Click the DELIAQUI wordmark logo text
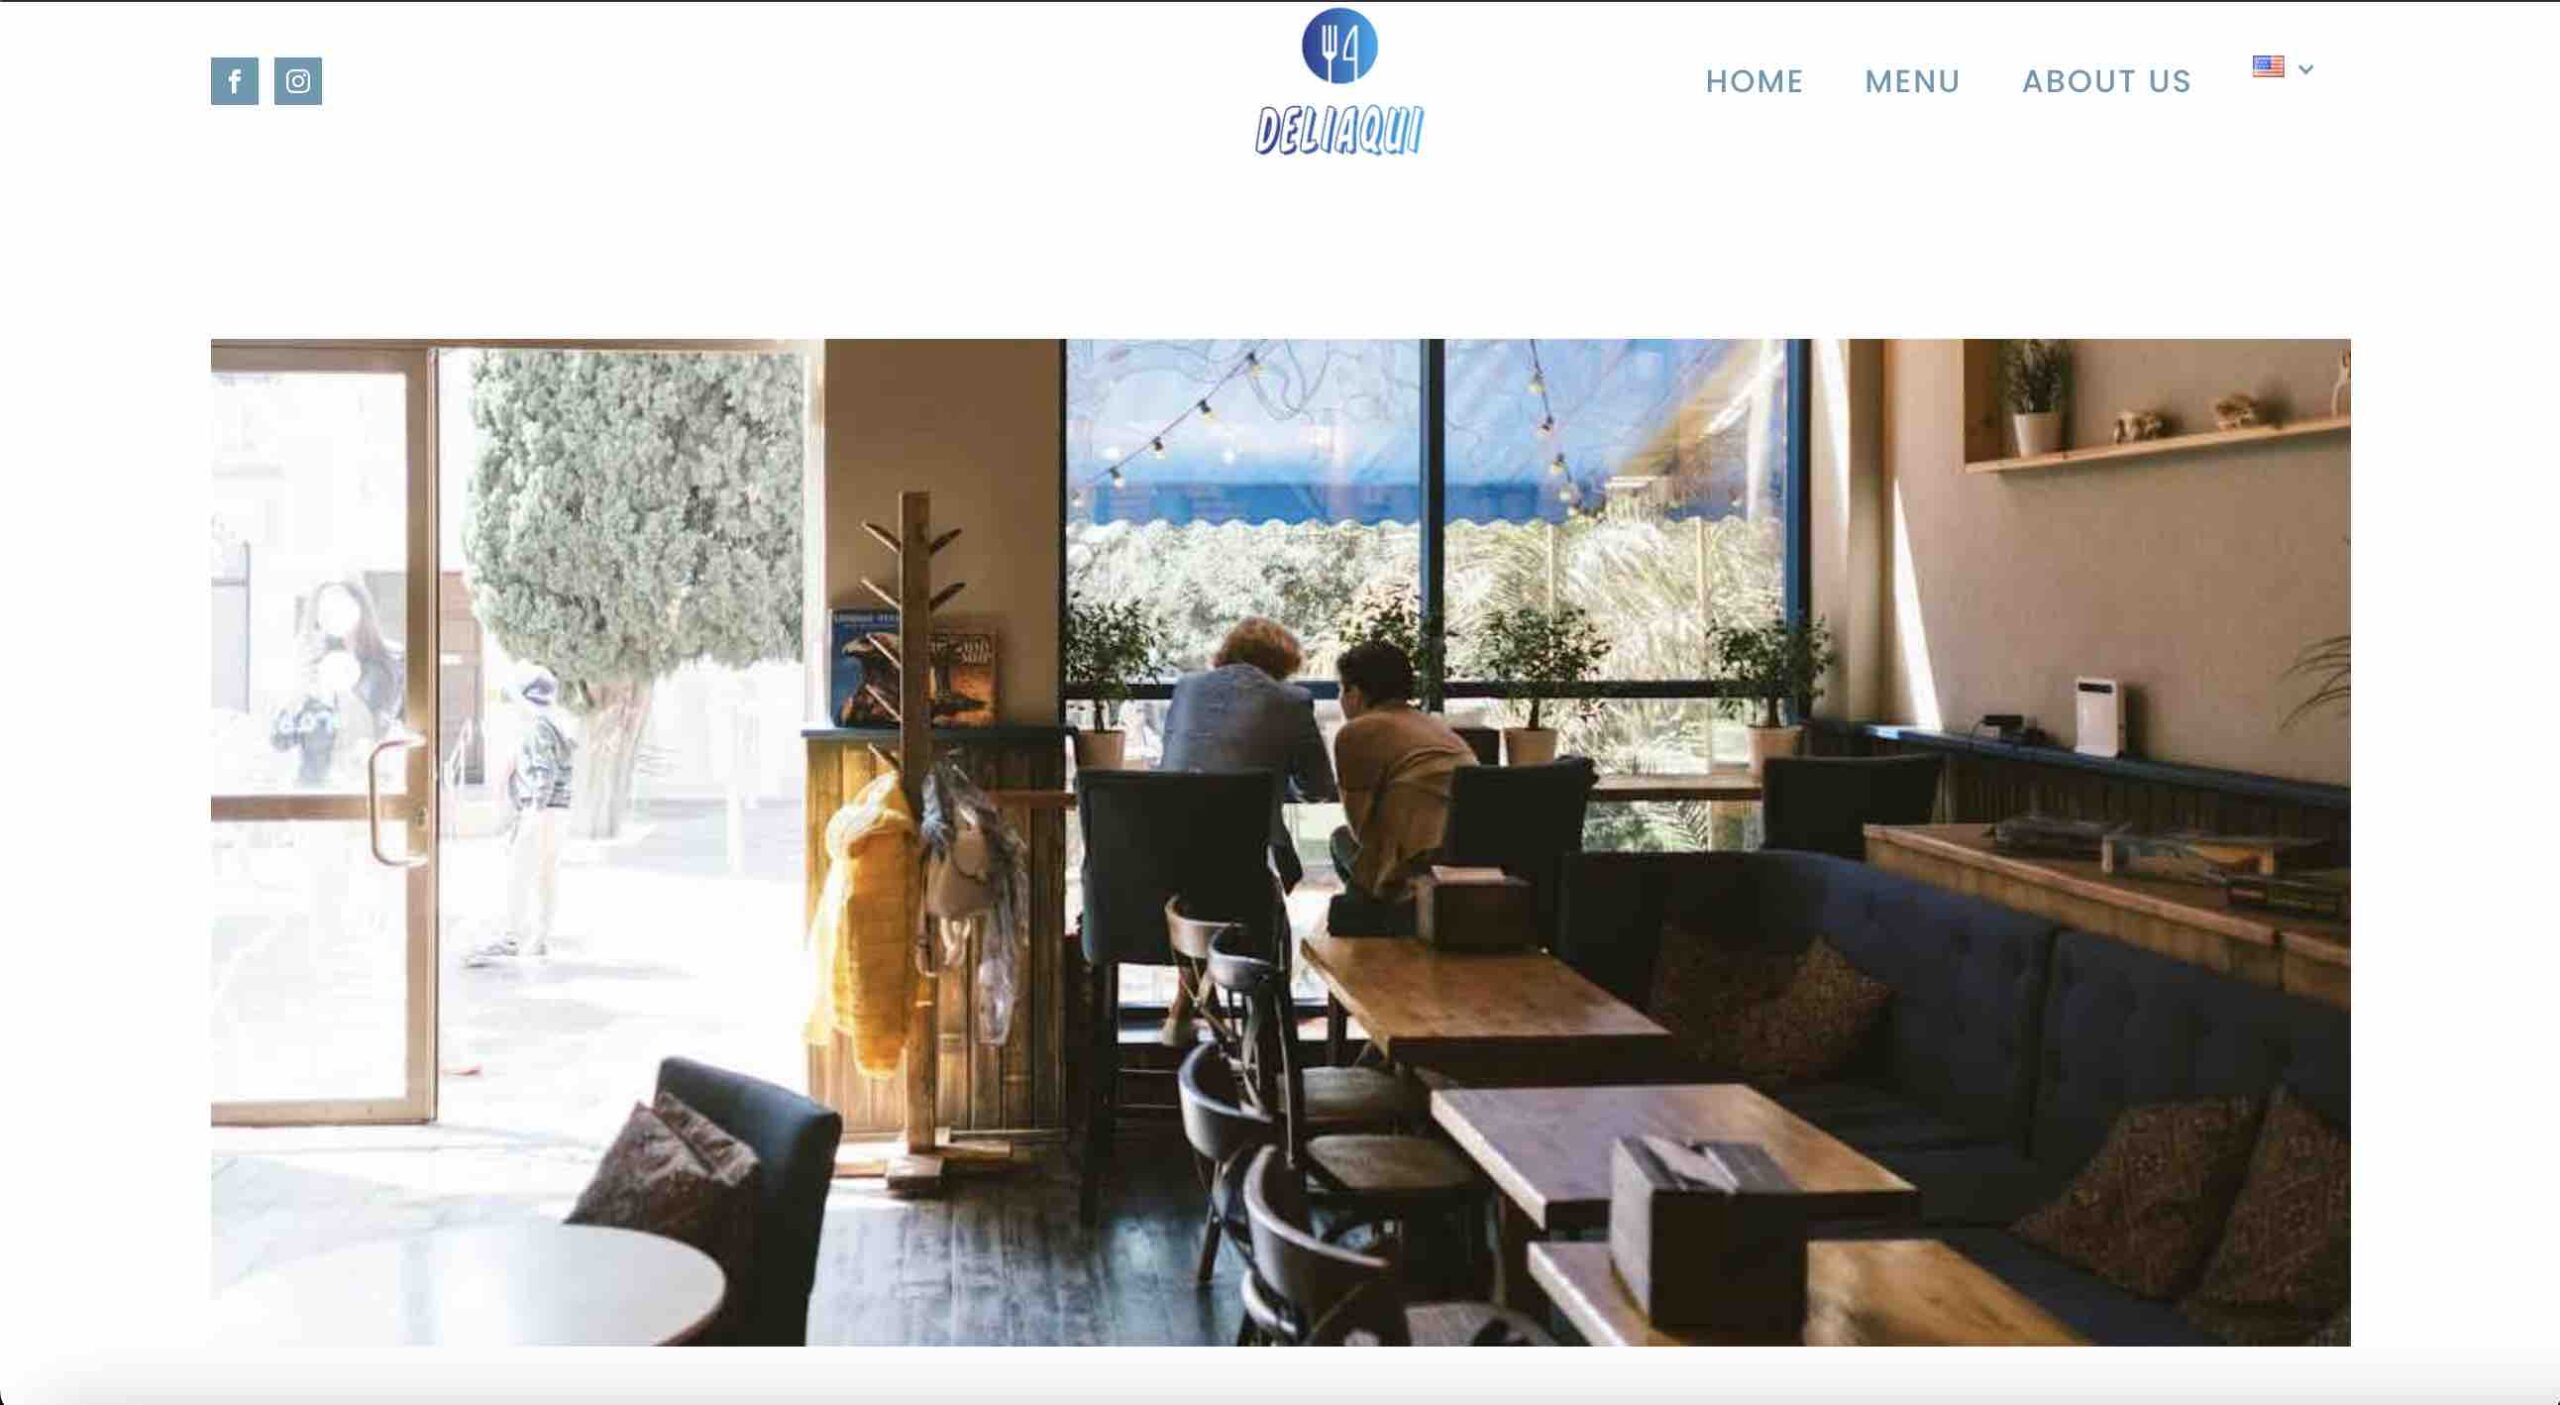This screenshot has width=2560, height=1405. coord(1339,131)
